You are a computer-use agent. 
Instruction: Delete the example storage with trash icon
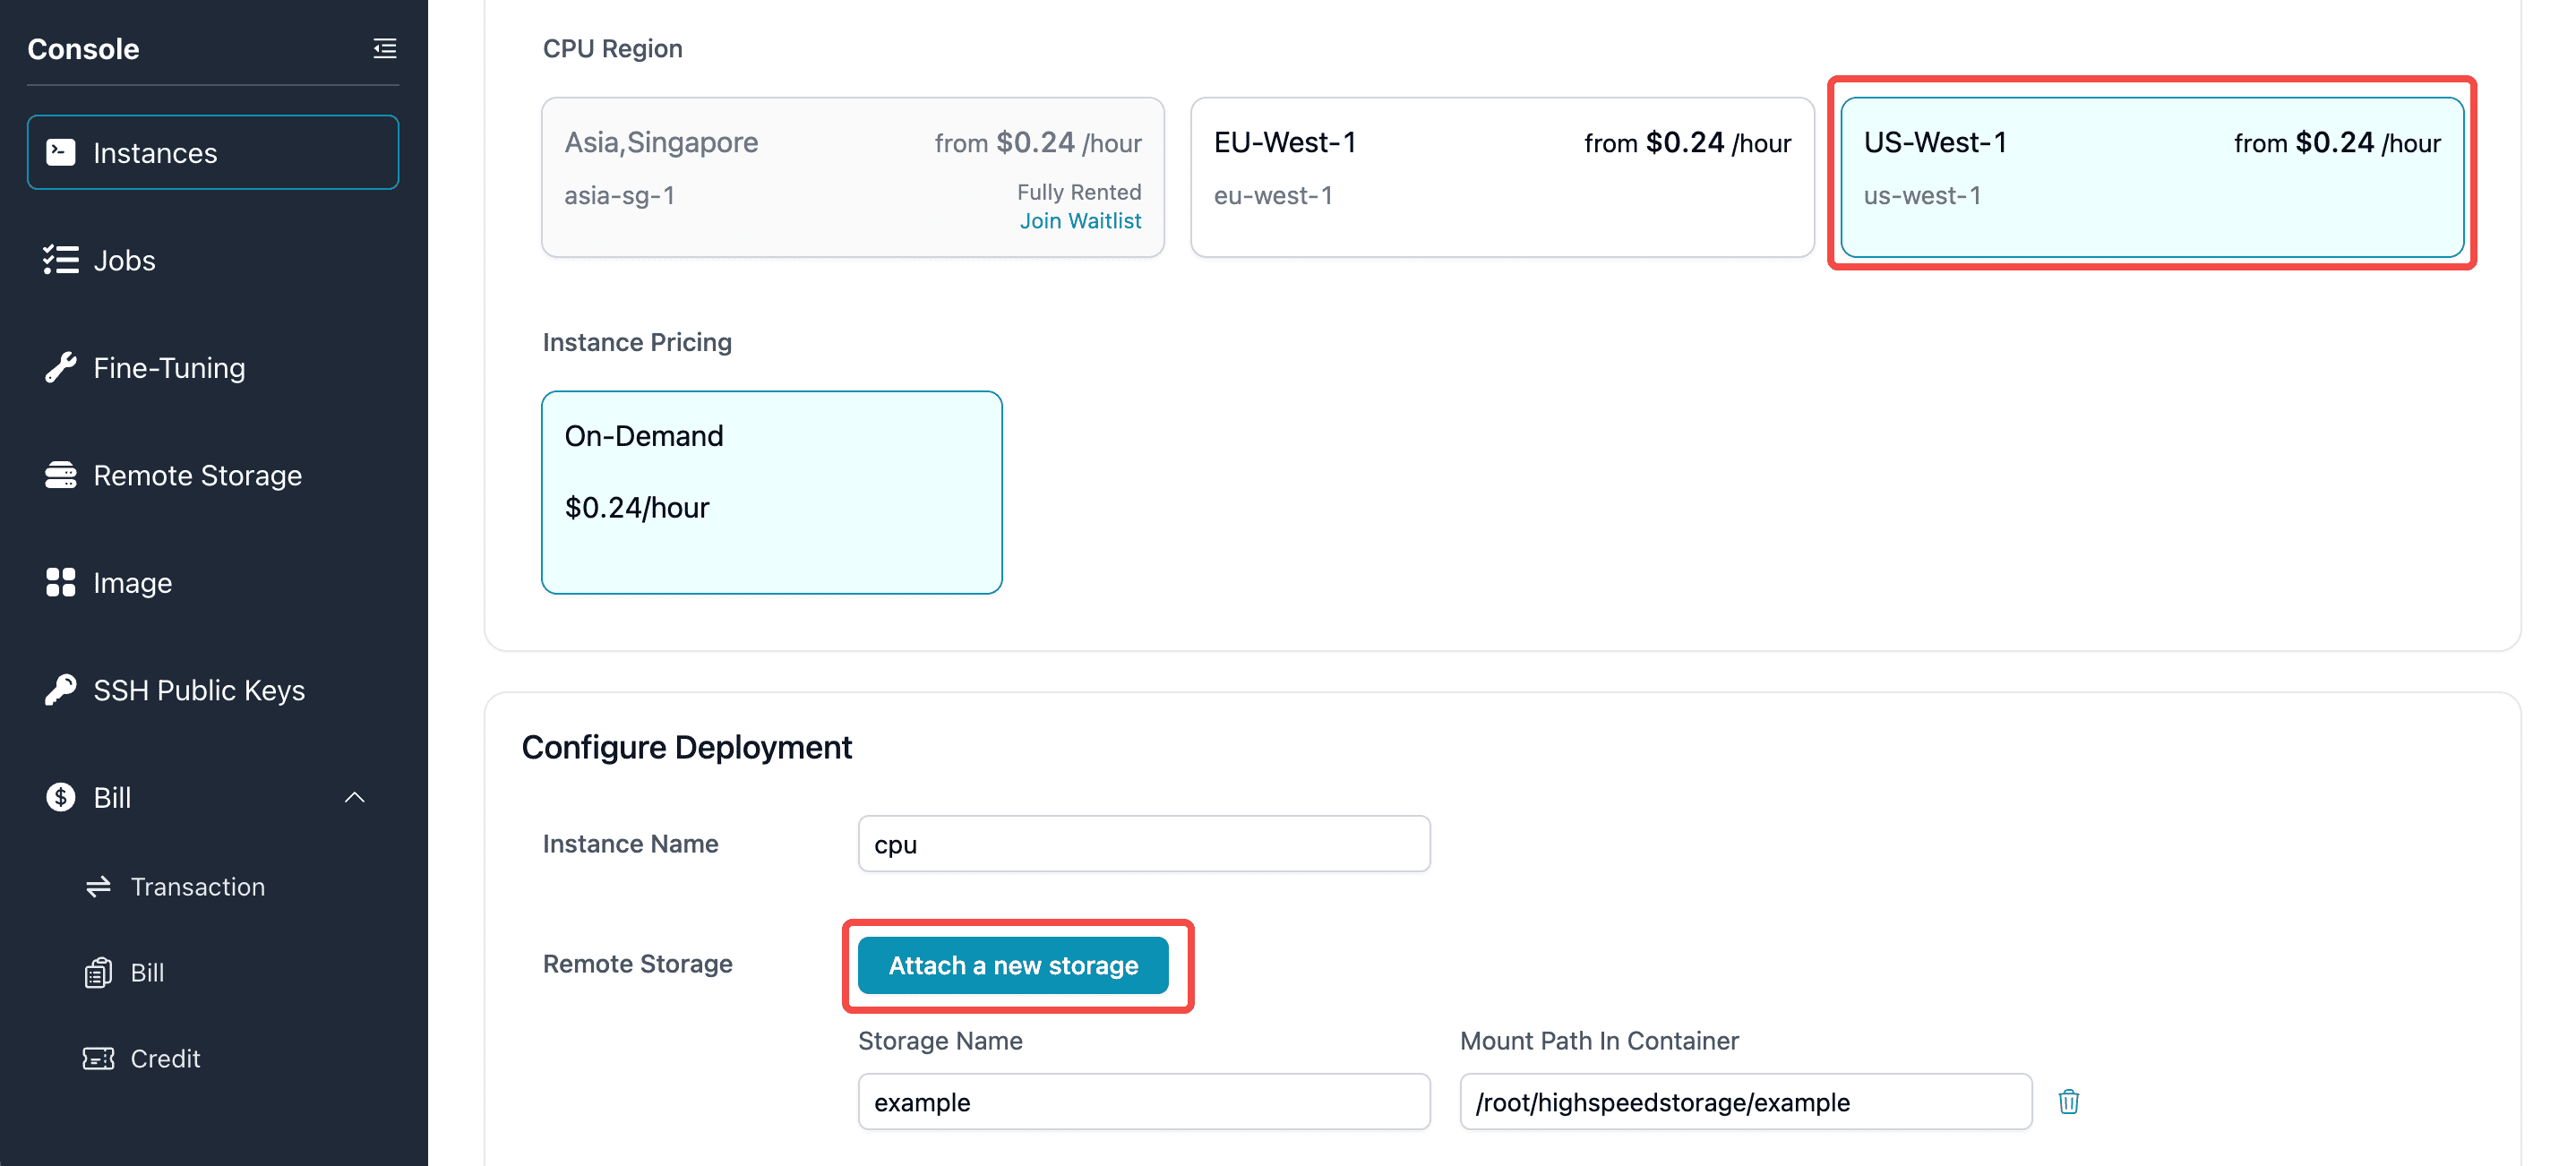2068,1101
